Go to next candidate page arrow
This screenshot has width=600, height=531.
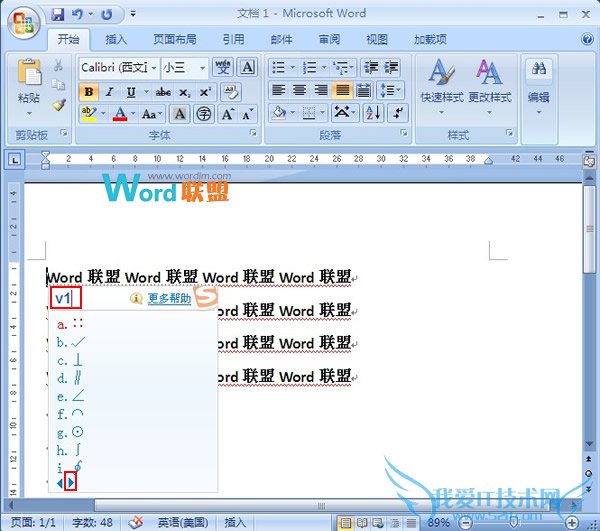point(71,483)
